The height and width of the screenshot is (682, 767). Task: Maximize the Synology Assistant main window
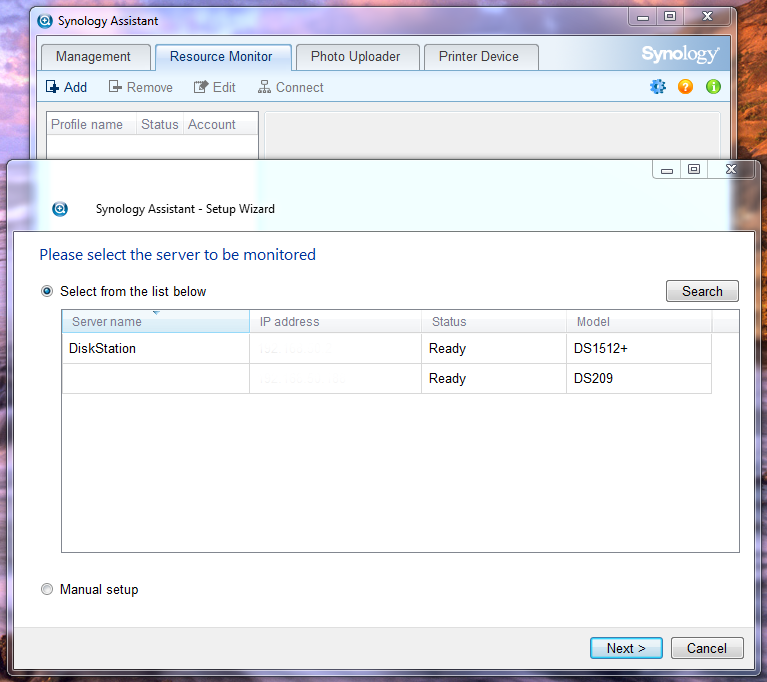point(670,17)
